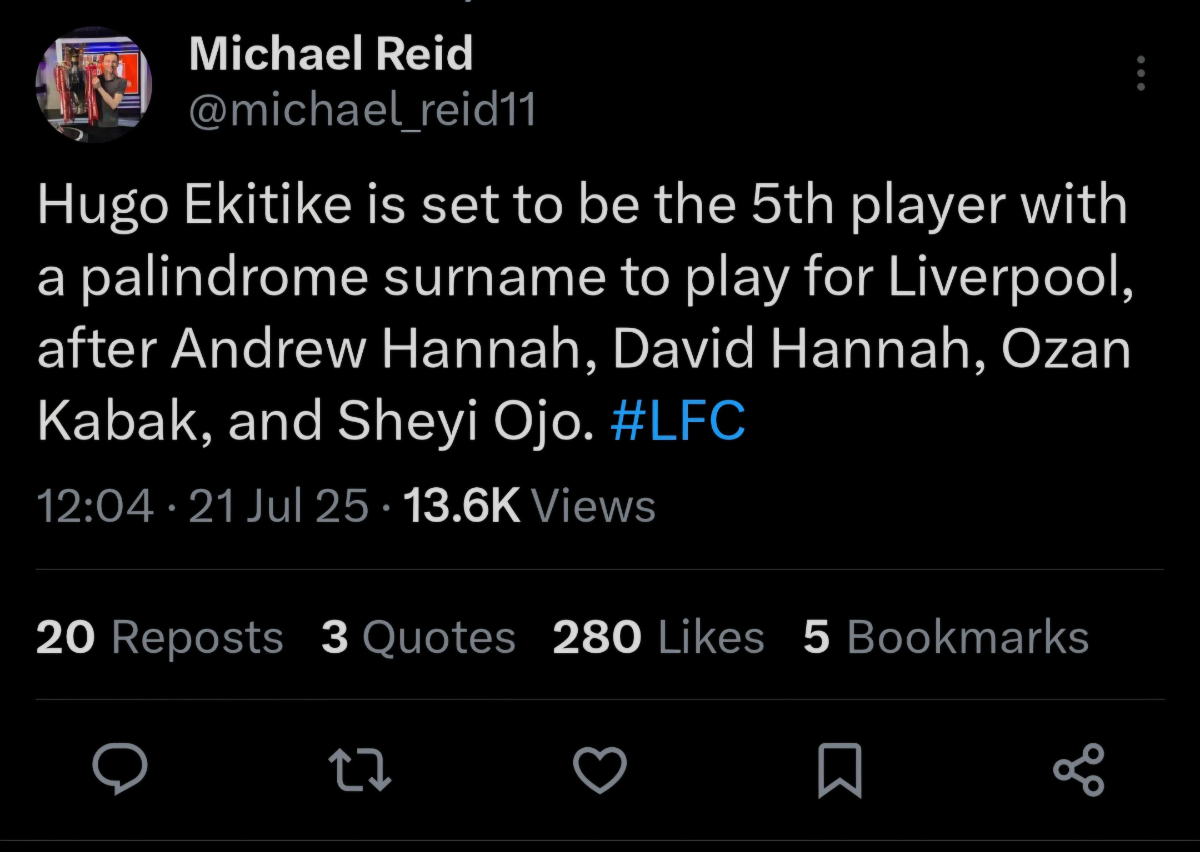The width and height of the screenshot is (1200, 852).
Task: Show the 20 Reposts list
Action: pyautogui.click(x=159, y=638)
